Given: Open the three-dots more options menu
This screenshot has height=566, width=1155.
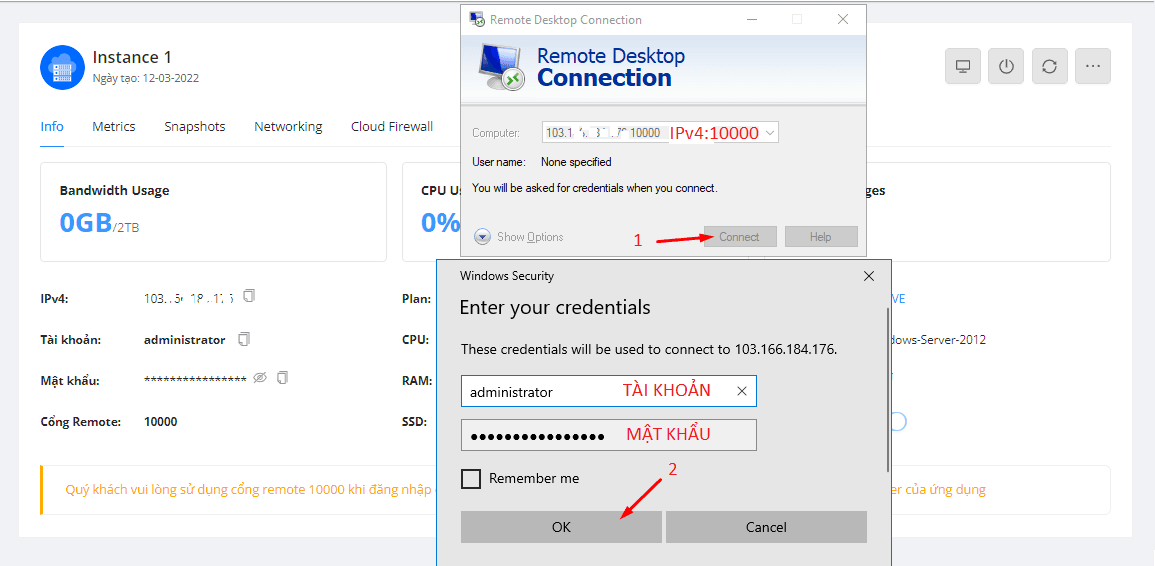Looking at the screenshot, I should click(1092, 67).
